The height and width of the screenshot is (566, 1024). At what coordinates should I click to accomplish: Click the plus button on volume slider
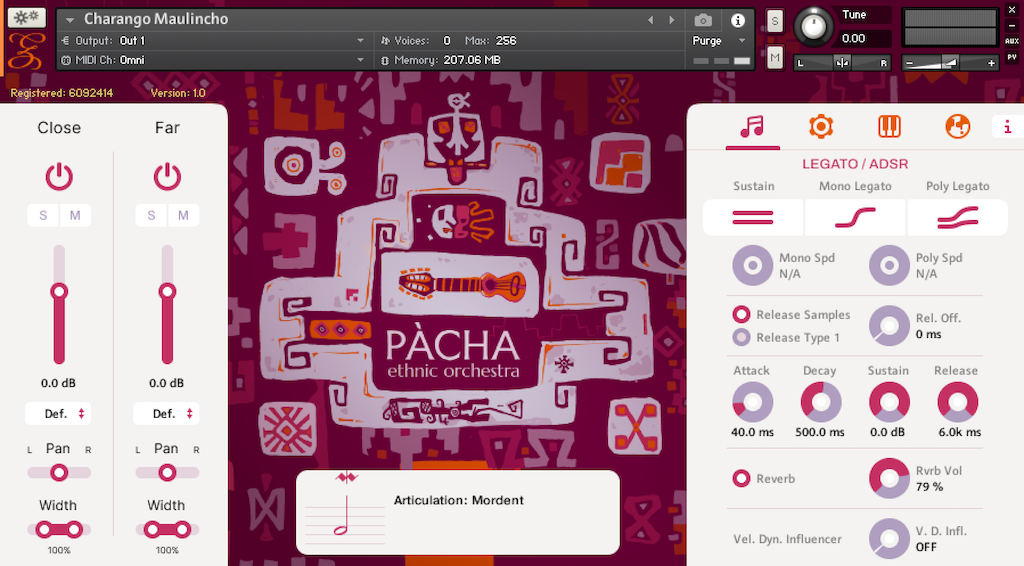(x=991, y=63)
